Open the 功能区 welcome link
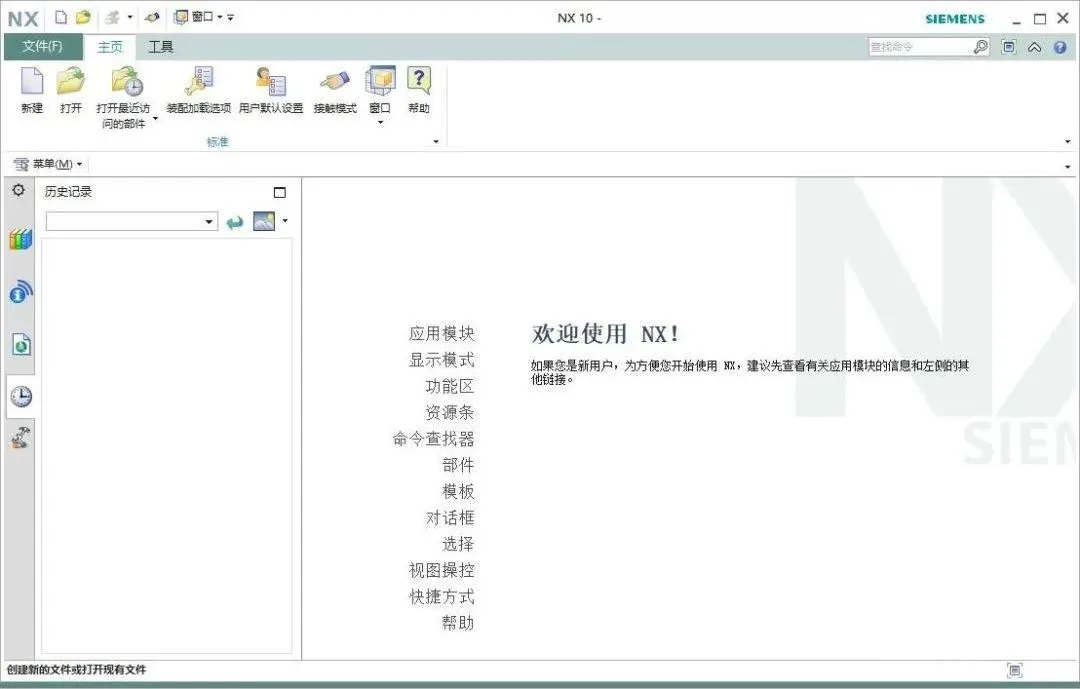The image size is (1080, 689). point(450,386)
